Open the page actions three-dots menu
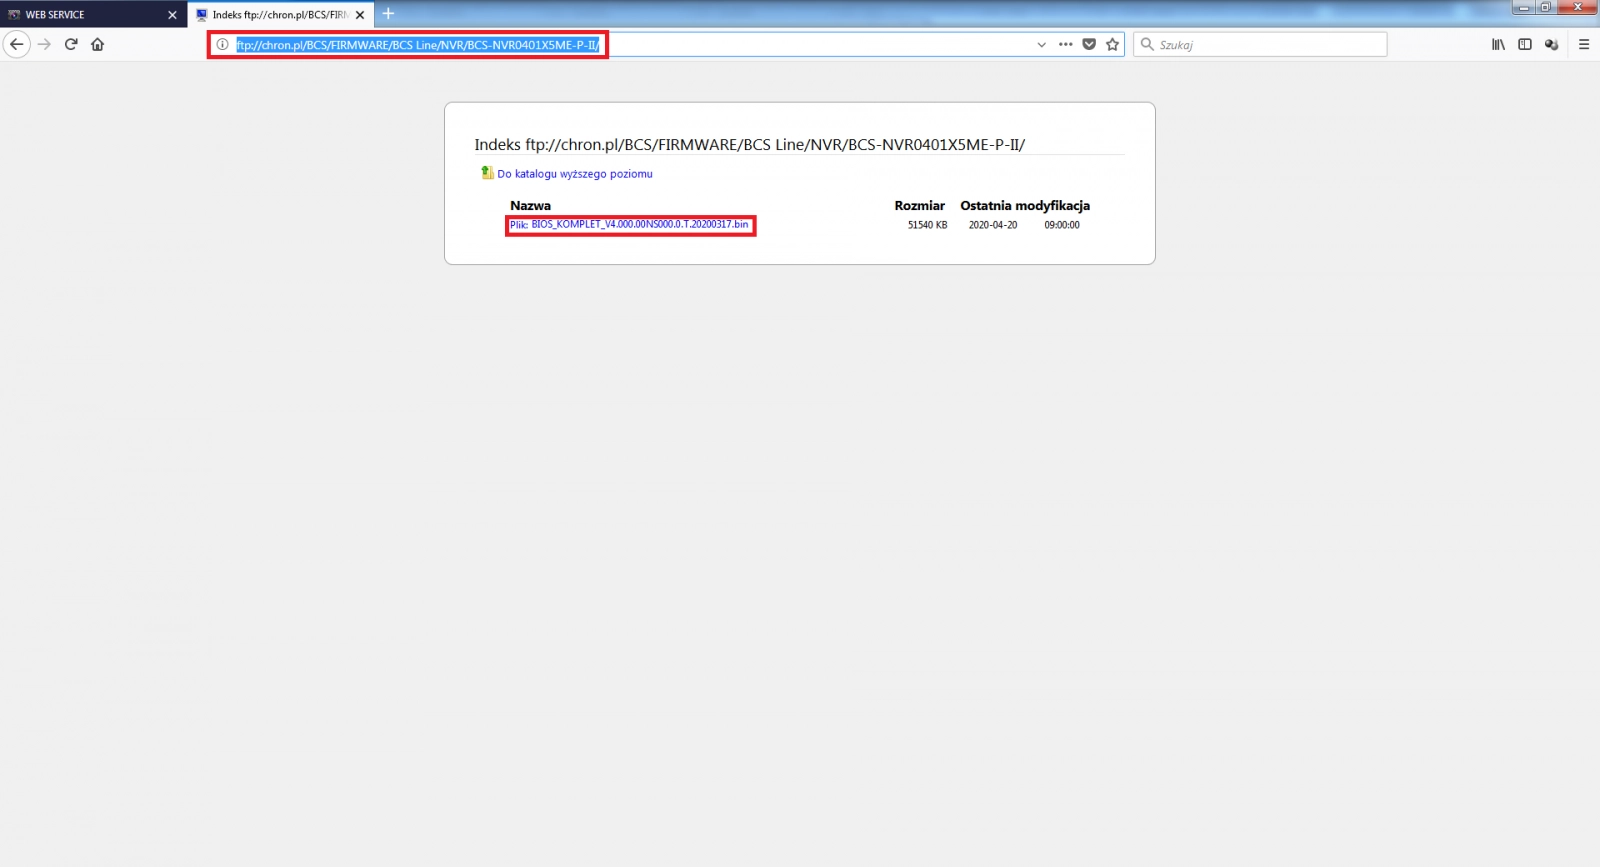This screenshot has height=867, width=1600. click(x=1066, y=44)
